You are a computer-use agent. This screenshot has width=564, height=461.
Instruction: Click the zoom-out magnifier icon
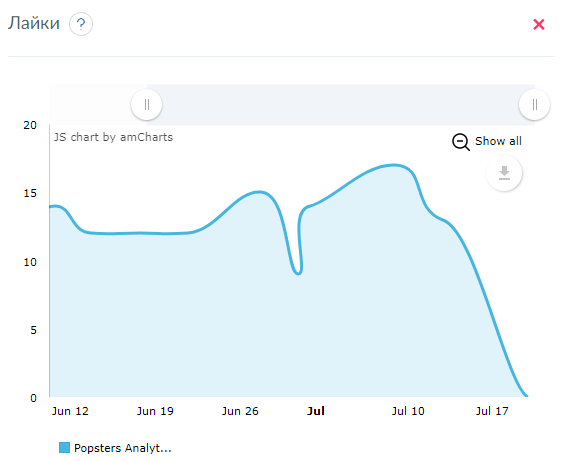tap(461, 142)
